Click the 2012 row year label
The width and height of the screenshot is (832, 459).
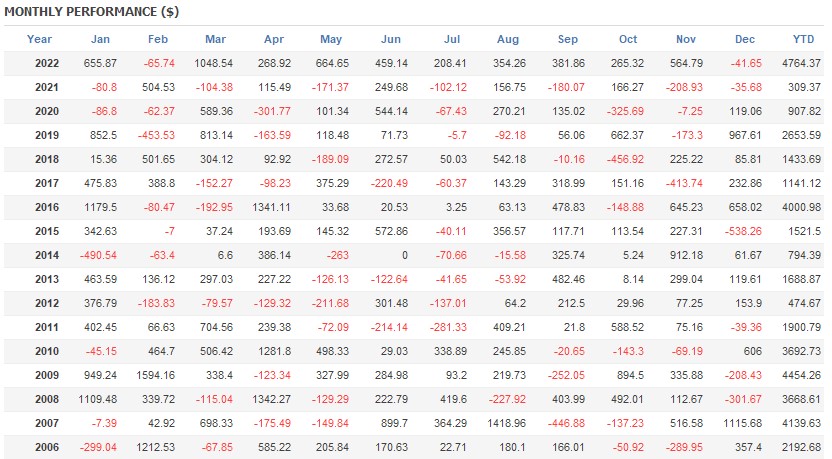tap(47, 304)
